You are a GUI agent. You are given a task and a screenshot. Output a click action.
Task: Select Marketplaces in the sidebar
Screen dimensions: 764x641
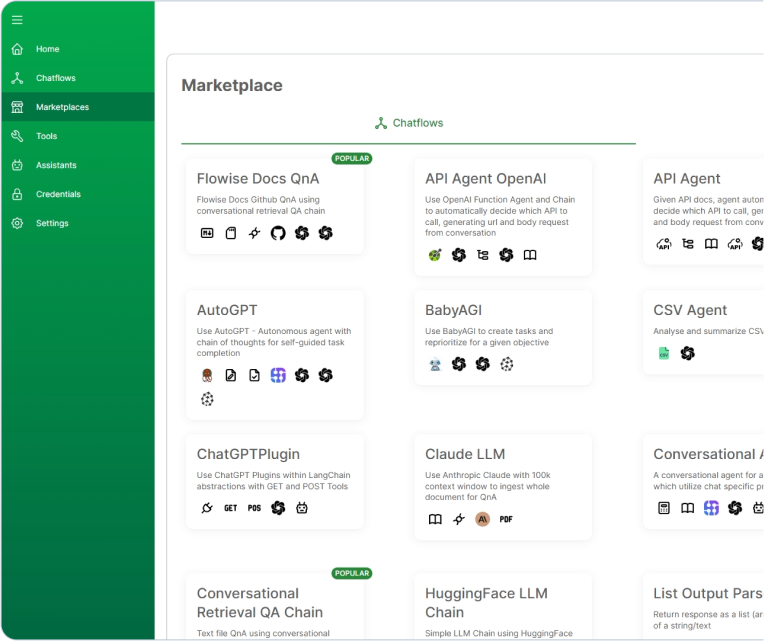(x=62, y=107)
